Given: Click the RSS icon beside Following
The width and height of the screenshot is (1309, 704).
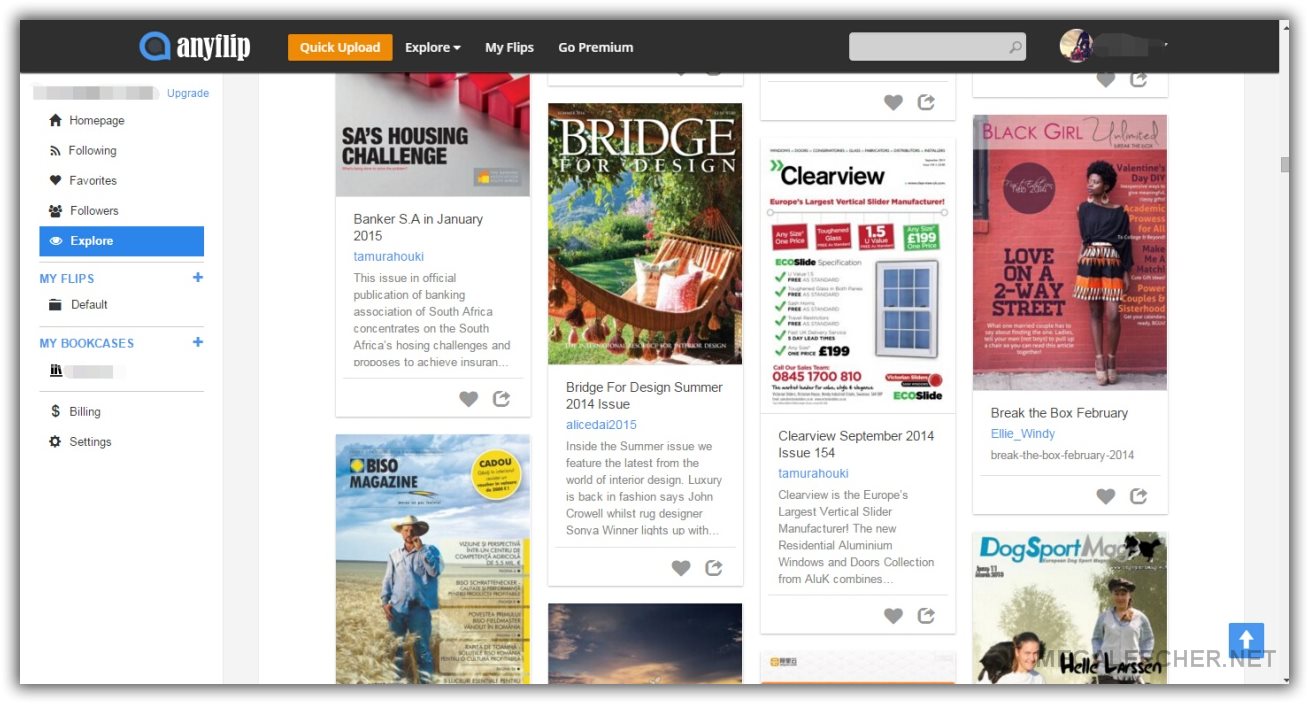Looking at the screenshot, I should point(55,150).
